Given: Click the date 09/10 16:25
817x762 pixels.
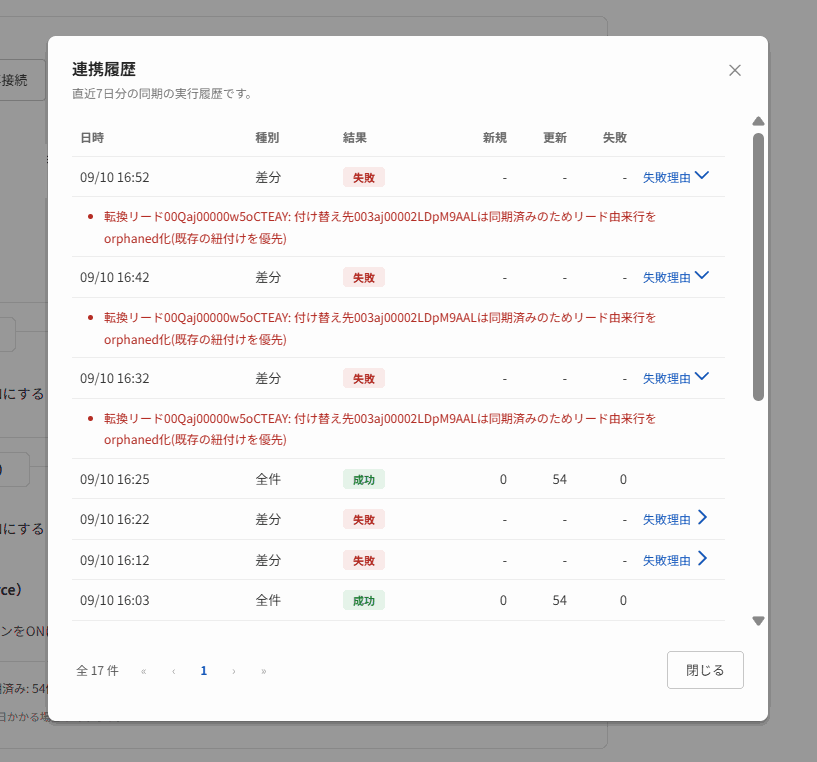Looking at the screenshot, I should point(115,480).
